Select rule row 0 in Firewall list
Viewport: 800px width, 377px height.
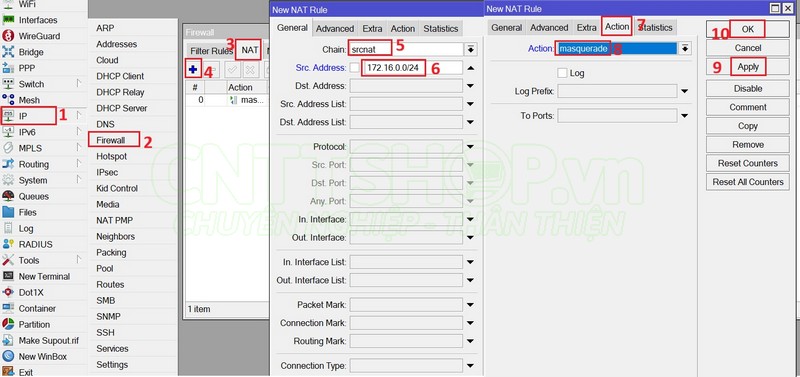[x=227, y=100]
